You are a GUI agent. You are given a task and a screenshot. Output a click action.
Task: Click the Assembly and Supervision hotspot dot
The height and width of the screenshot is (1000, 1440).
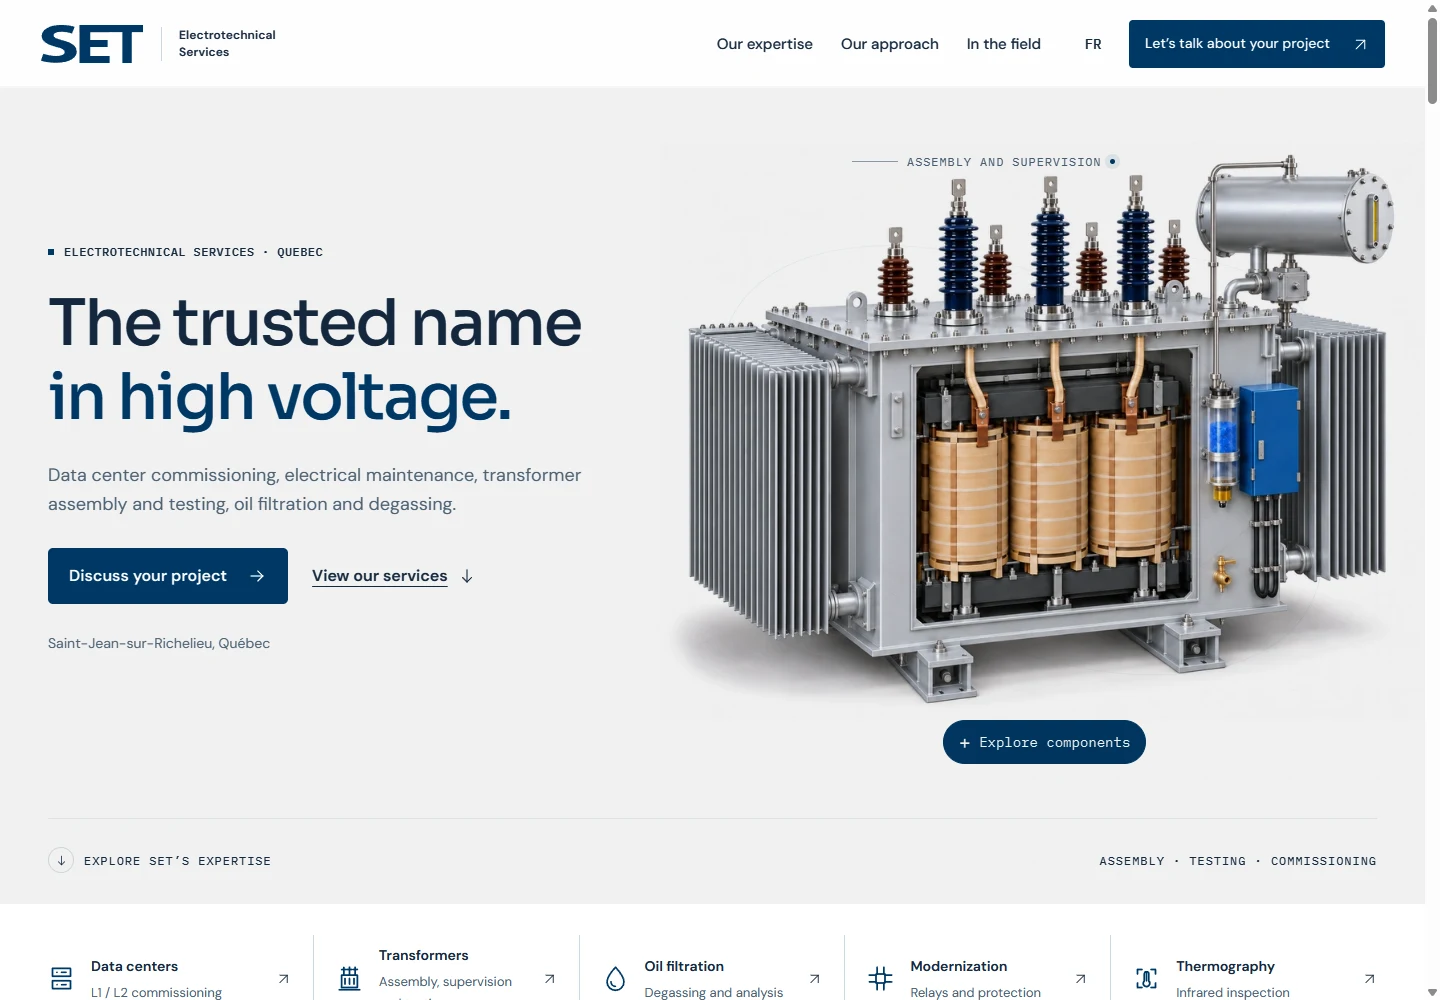pos(1113,161)
